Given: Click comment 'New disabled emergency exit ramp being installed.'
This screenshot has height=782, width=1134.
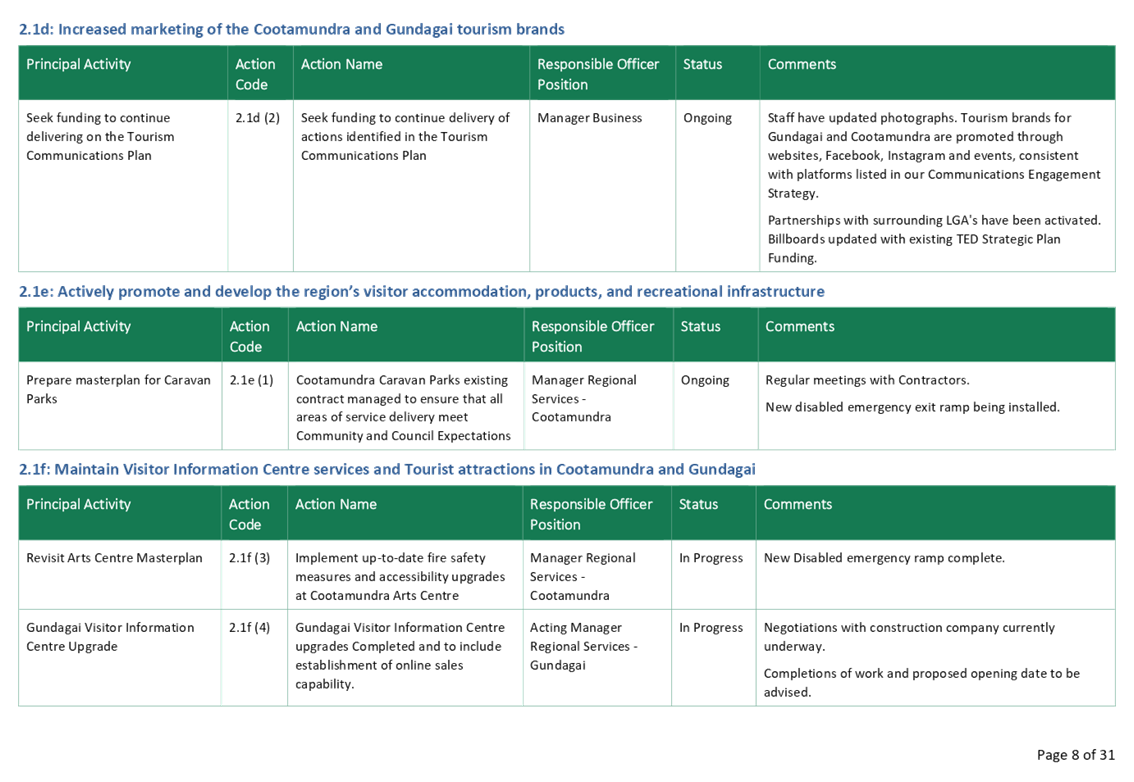Looking at the screenshot, I should 912,407.
